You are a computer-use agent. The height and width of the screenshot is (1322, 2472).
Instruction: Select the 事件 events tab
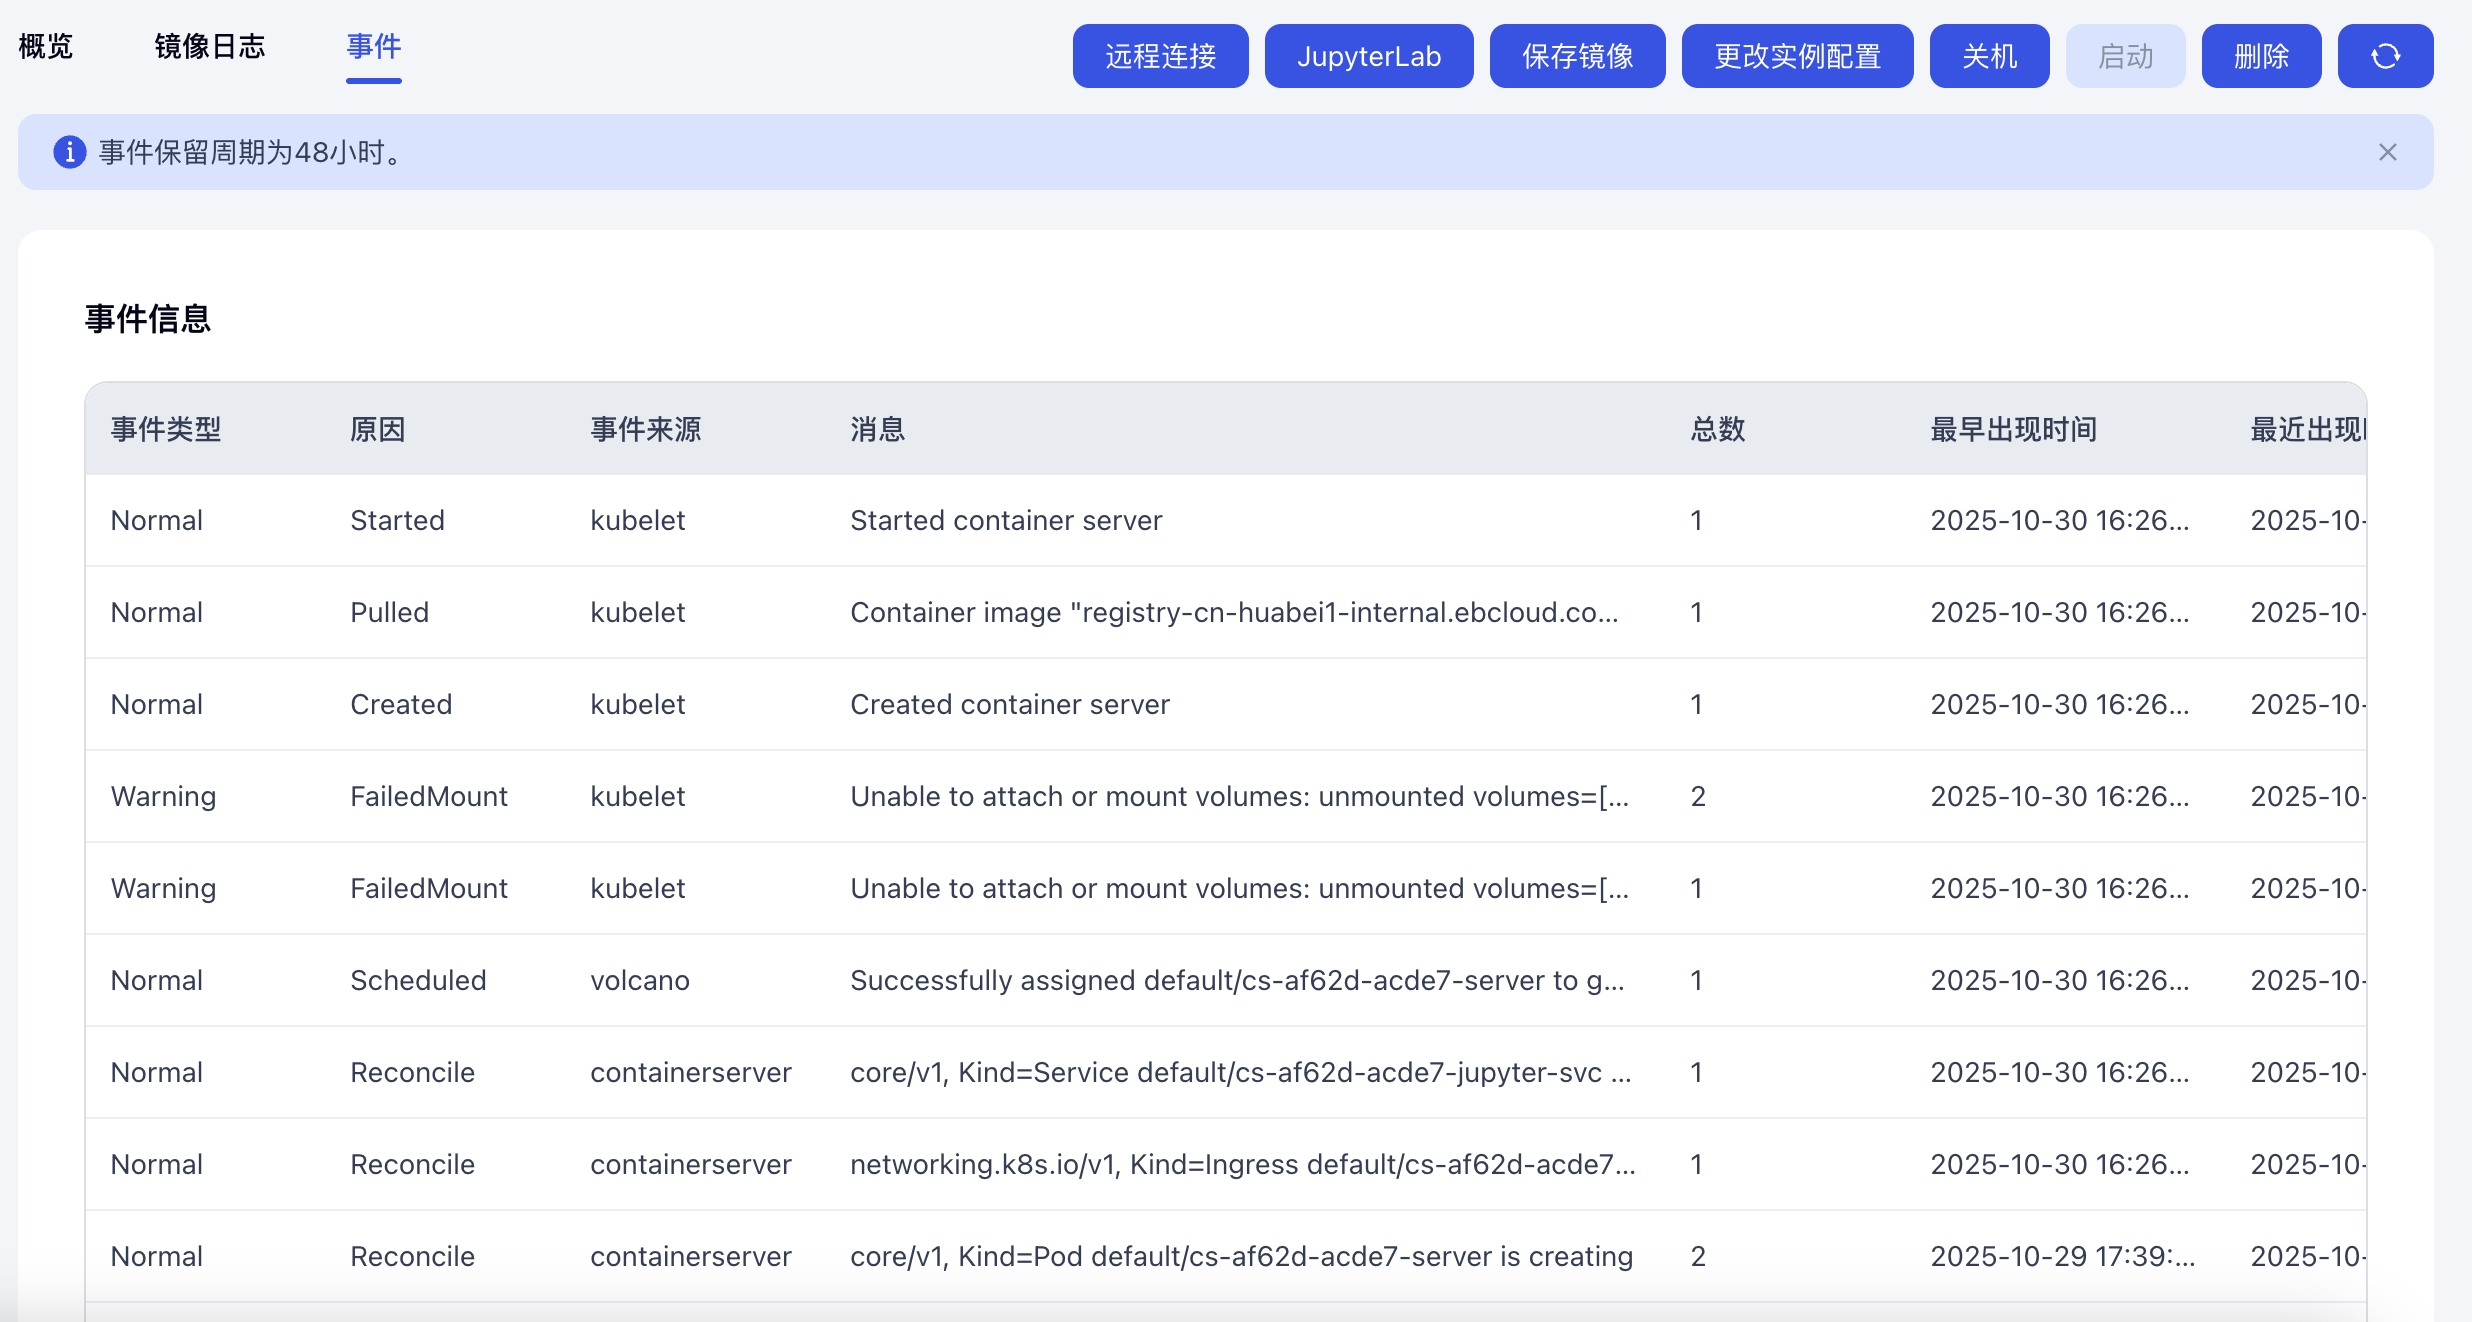point(373,46)
